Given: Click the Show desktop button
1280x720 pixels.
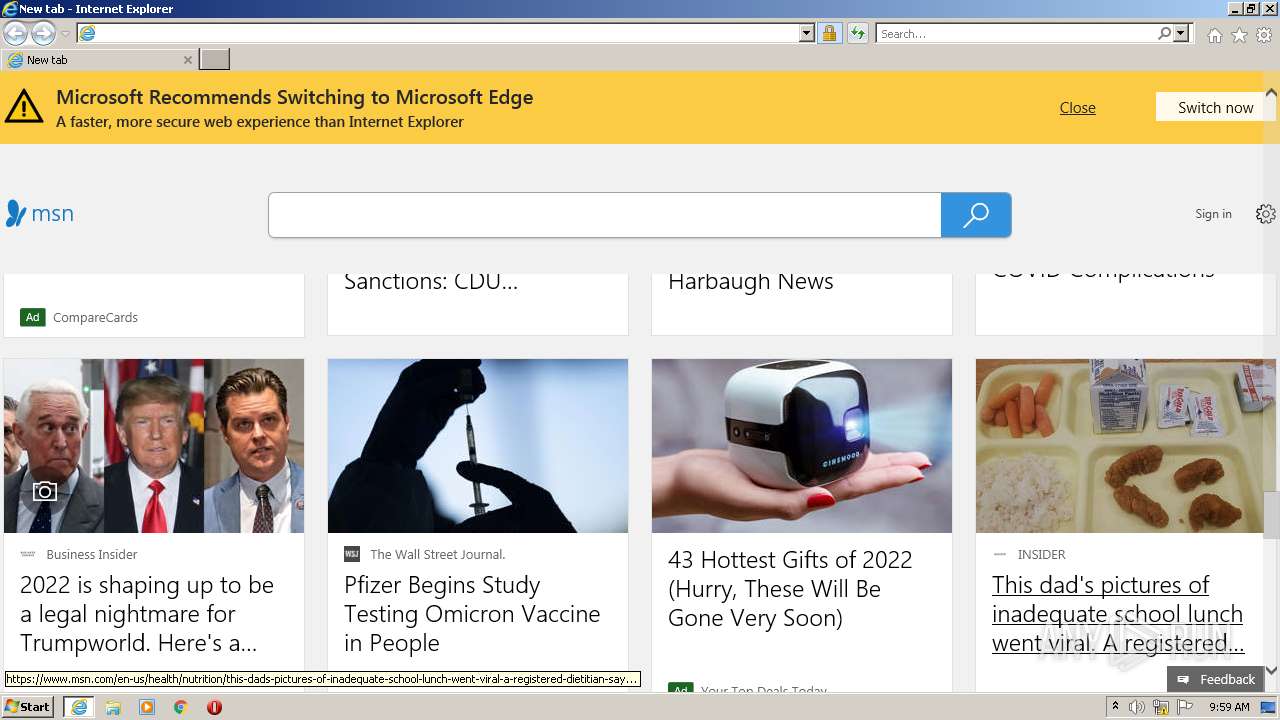Looking at the screenshot, I should 1270,707.
